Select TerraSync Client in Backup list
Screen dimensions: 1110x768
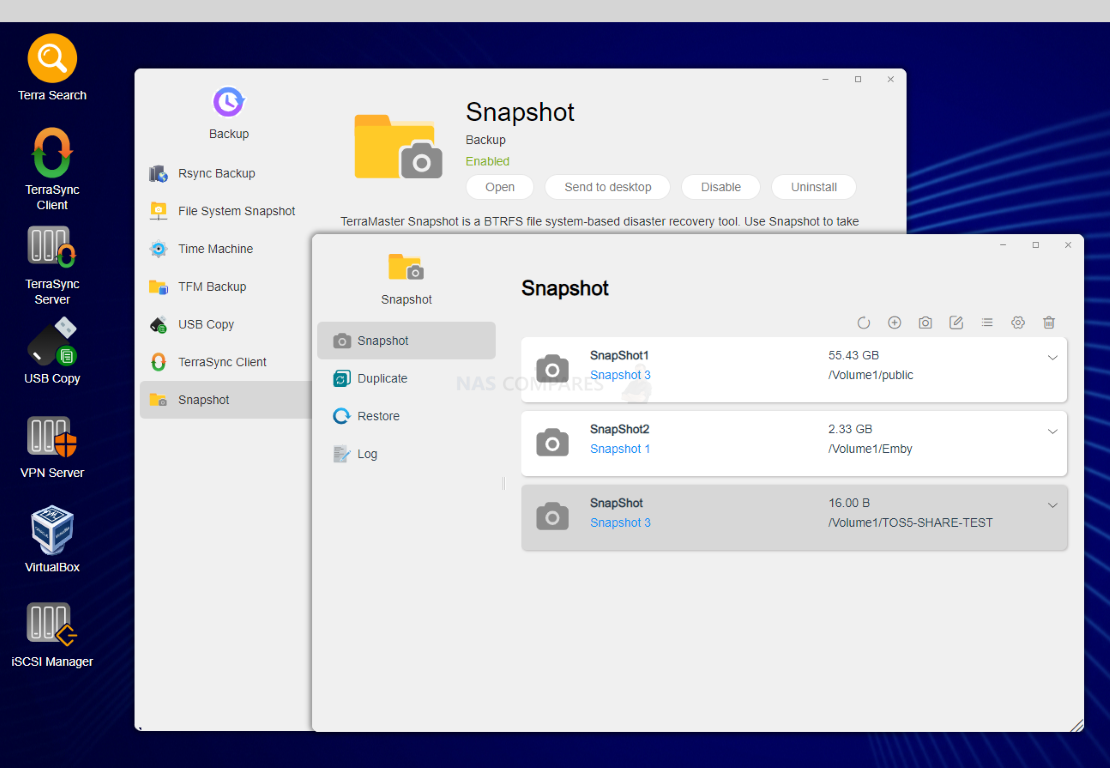225,362
